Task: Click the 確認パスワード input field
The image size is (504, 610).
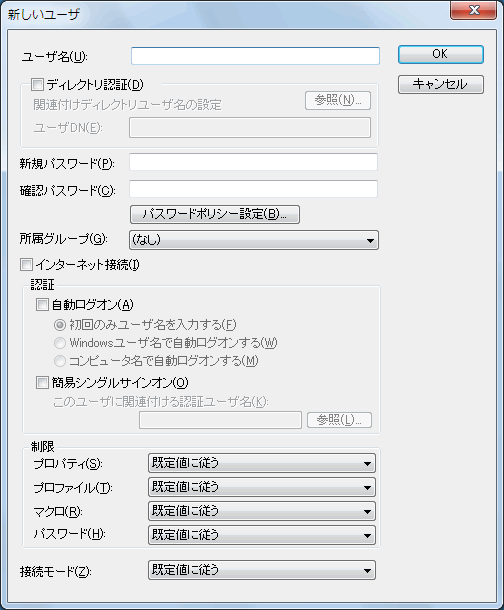Action: click(x=253, y=189)
